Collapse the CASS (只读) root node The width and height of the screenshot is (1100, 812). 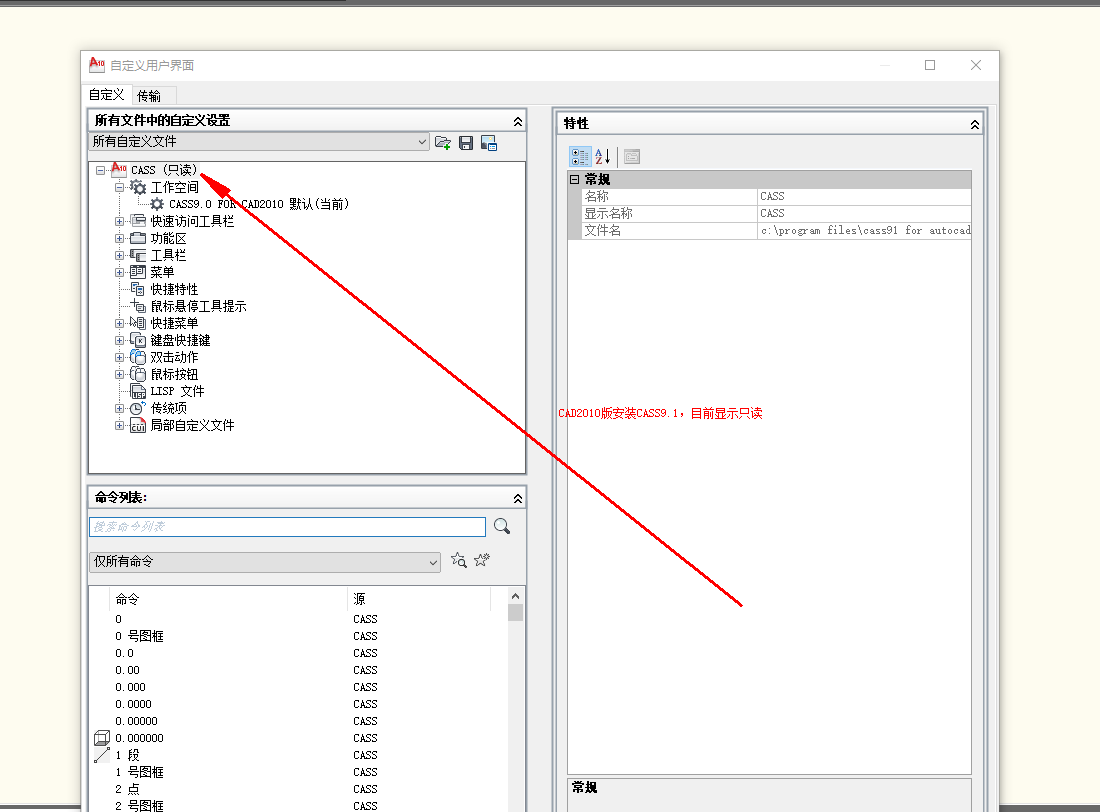(100, 170)
